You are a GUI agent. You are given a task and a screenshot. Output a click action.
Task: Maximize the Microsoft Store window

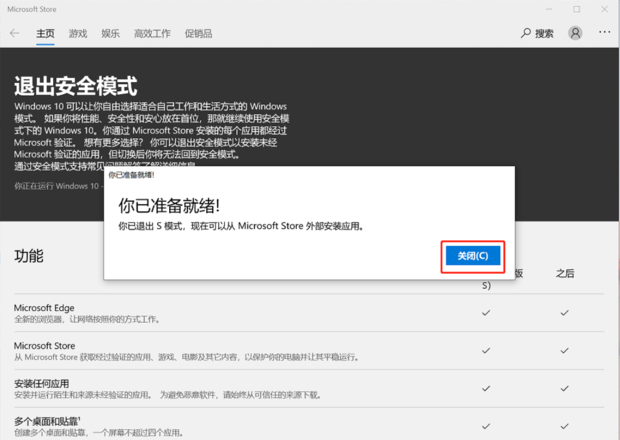577,9
